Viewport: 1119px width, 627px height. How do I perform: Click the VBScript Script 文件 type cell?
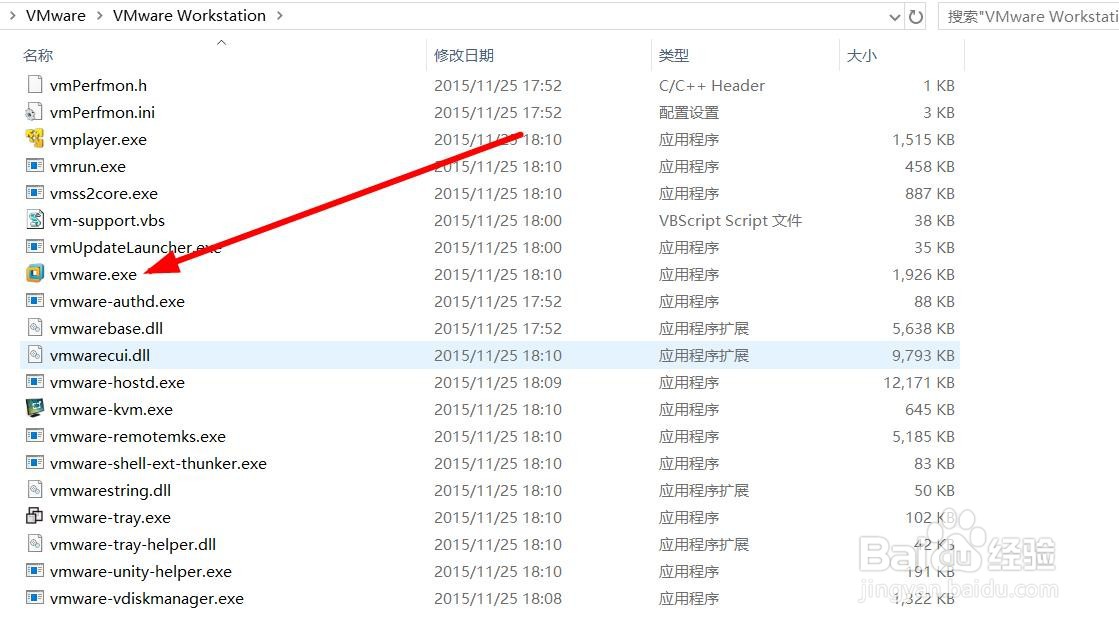tap(730, 221)
